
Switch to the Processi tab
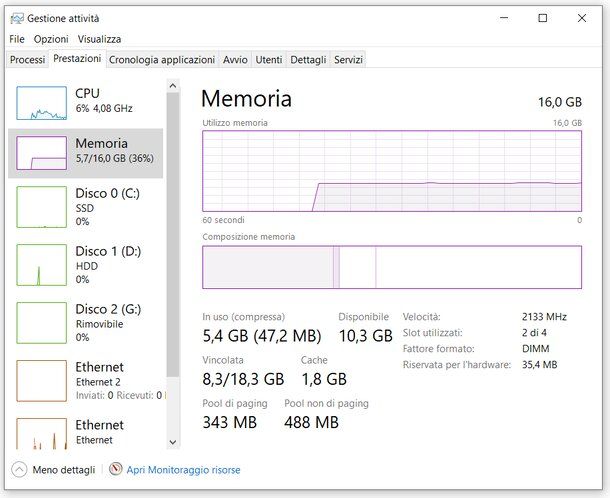(28, 60)
